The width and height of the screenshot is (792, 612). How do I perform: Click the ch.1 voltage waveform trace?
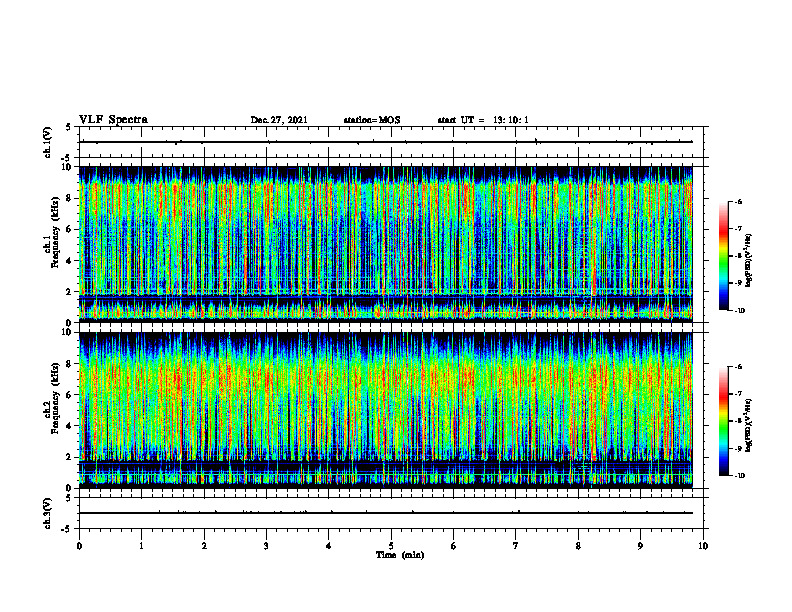[x=385, y=142]
